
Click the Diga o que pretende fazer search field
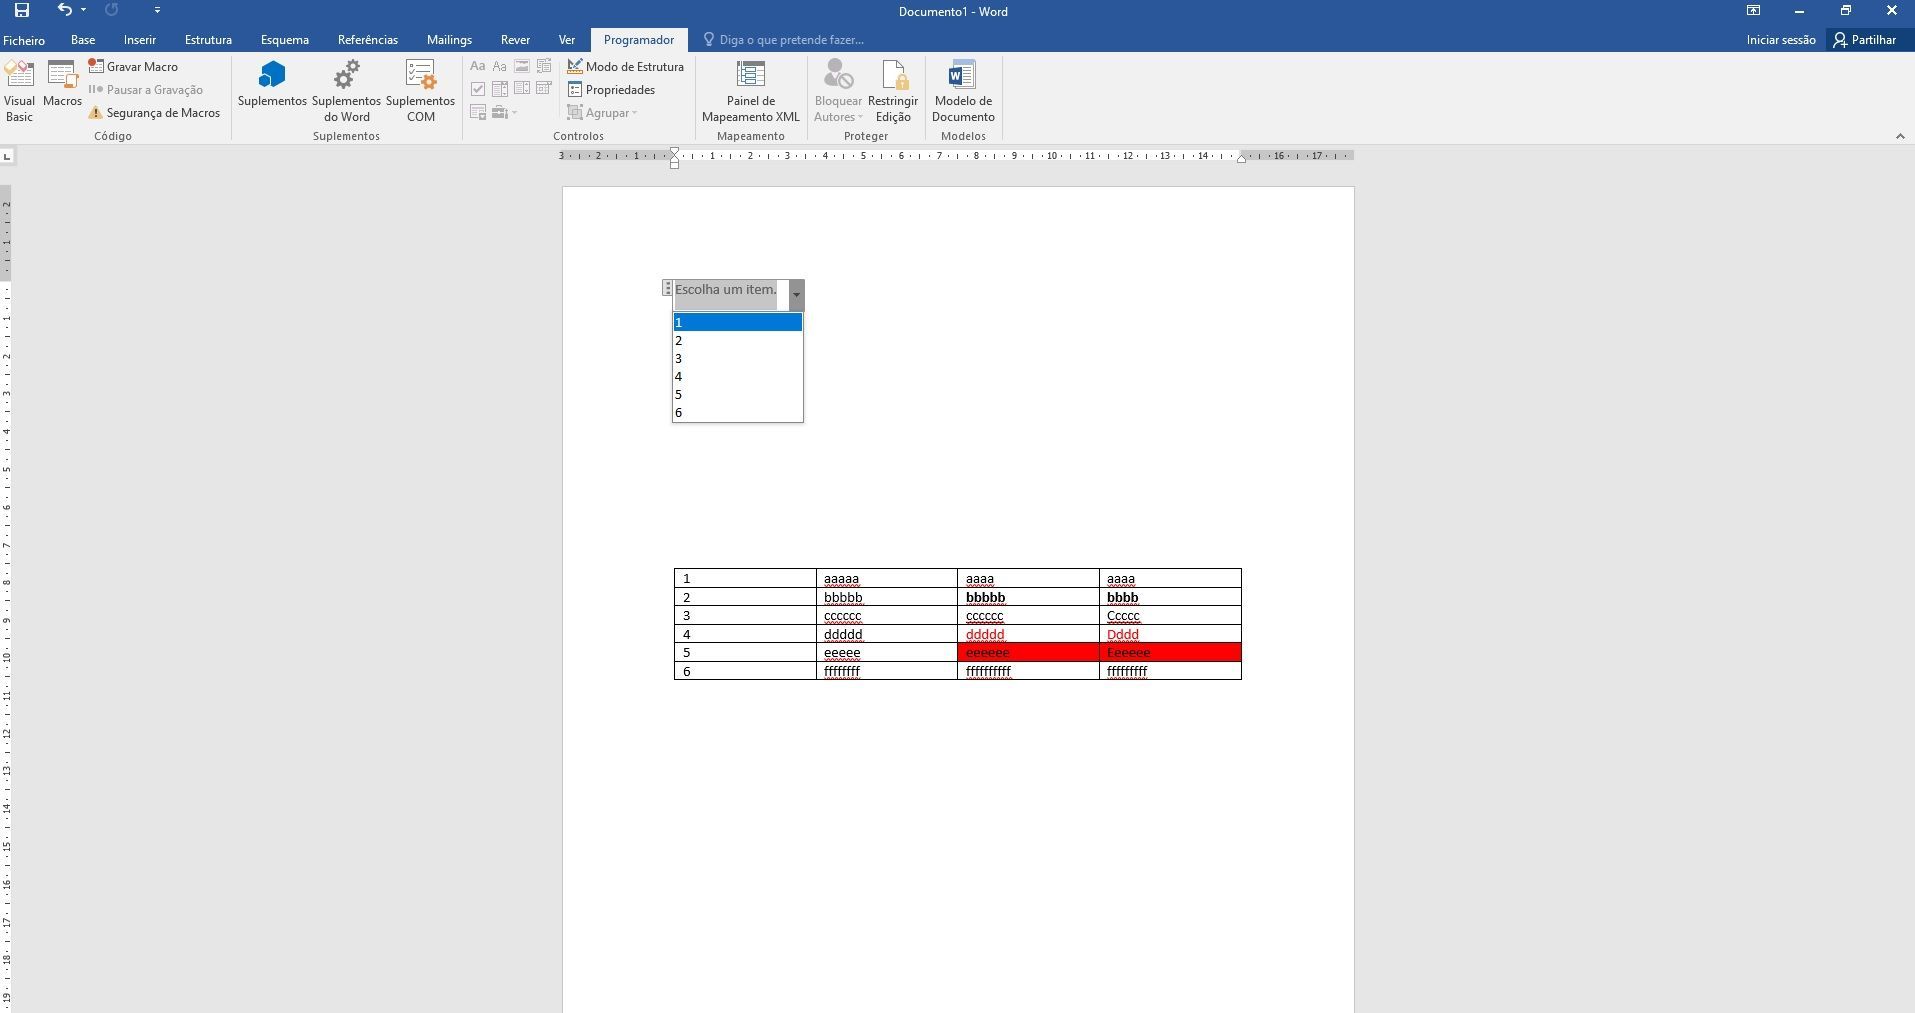[784, 40]
